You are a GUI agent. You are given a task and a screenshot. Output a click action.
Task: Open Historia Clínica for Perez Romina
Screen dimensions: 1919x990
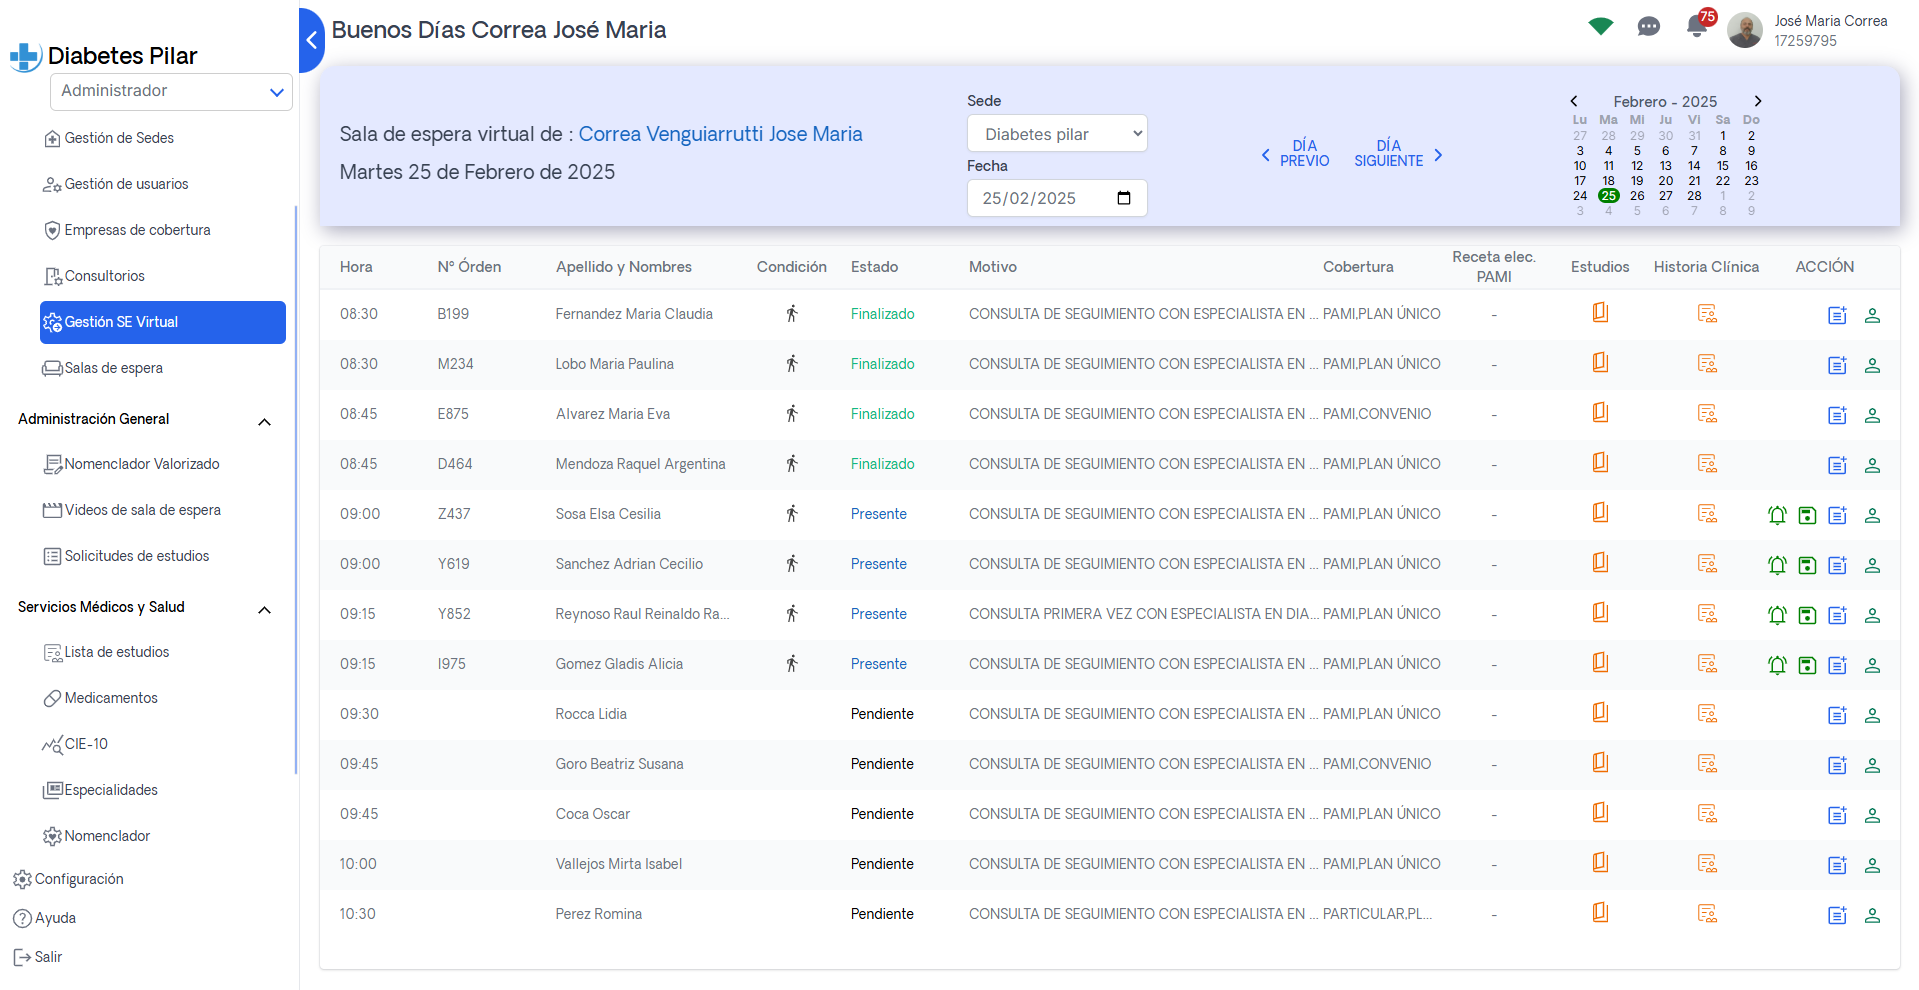point(1707,913)
